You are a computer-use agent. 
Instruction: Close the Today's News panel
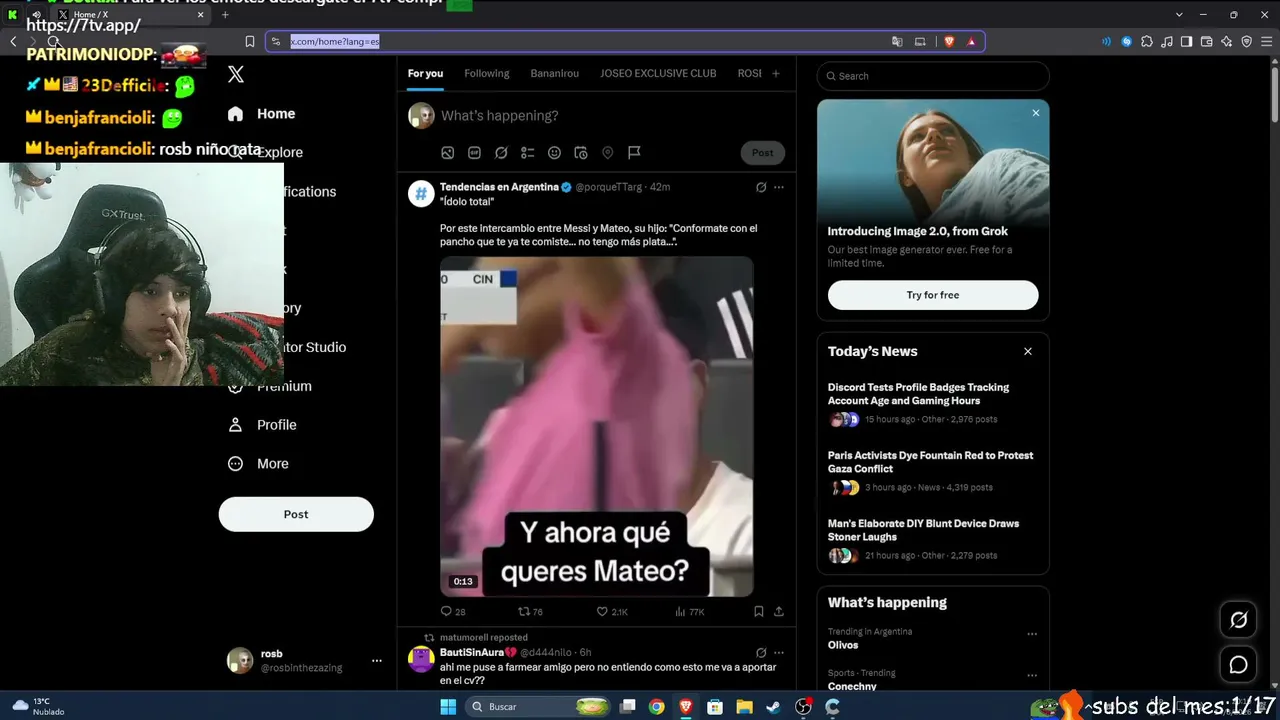point(1028,352)
